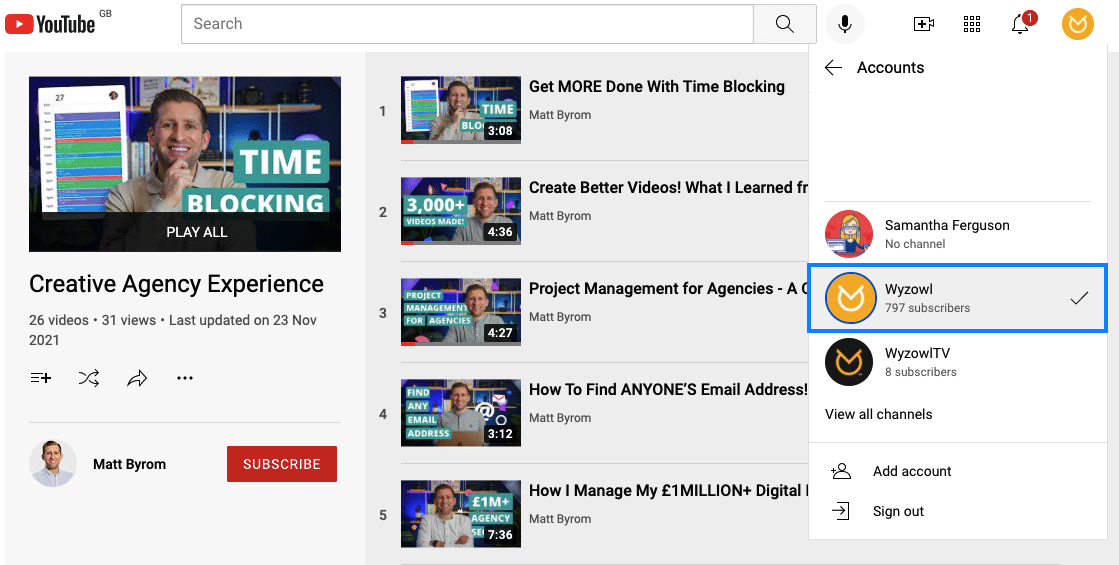Switch to the WyzowlTV channel

tap(957, 362)
